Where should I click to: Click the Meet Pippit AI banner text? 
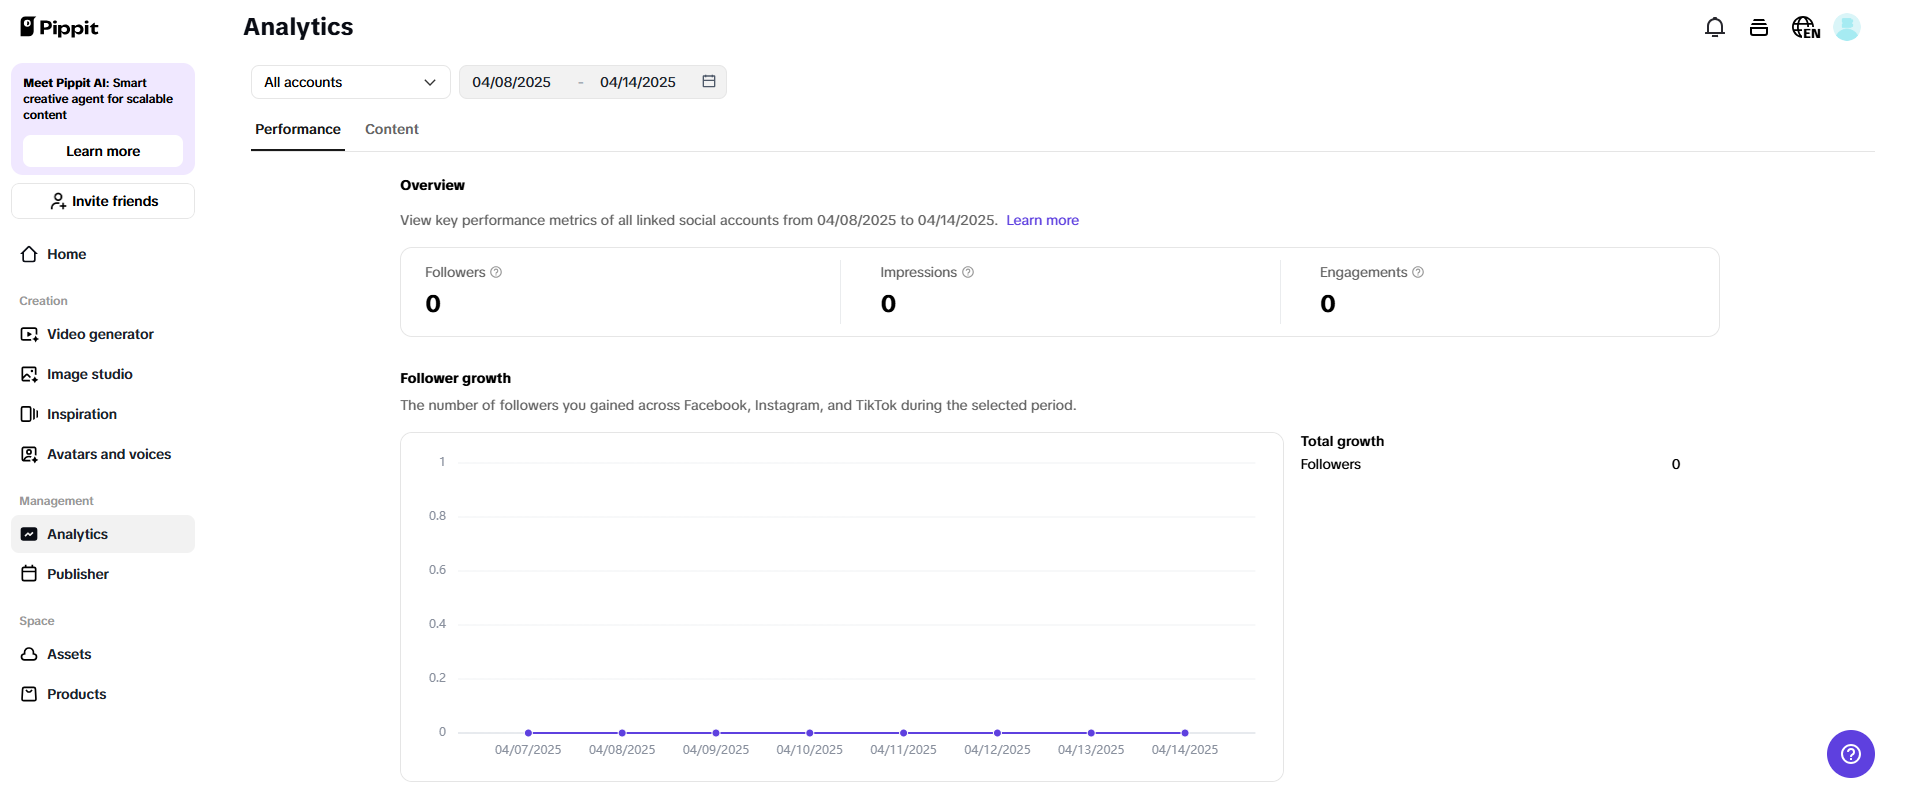pyautogui.click(x=98, y=99)
